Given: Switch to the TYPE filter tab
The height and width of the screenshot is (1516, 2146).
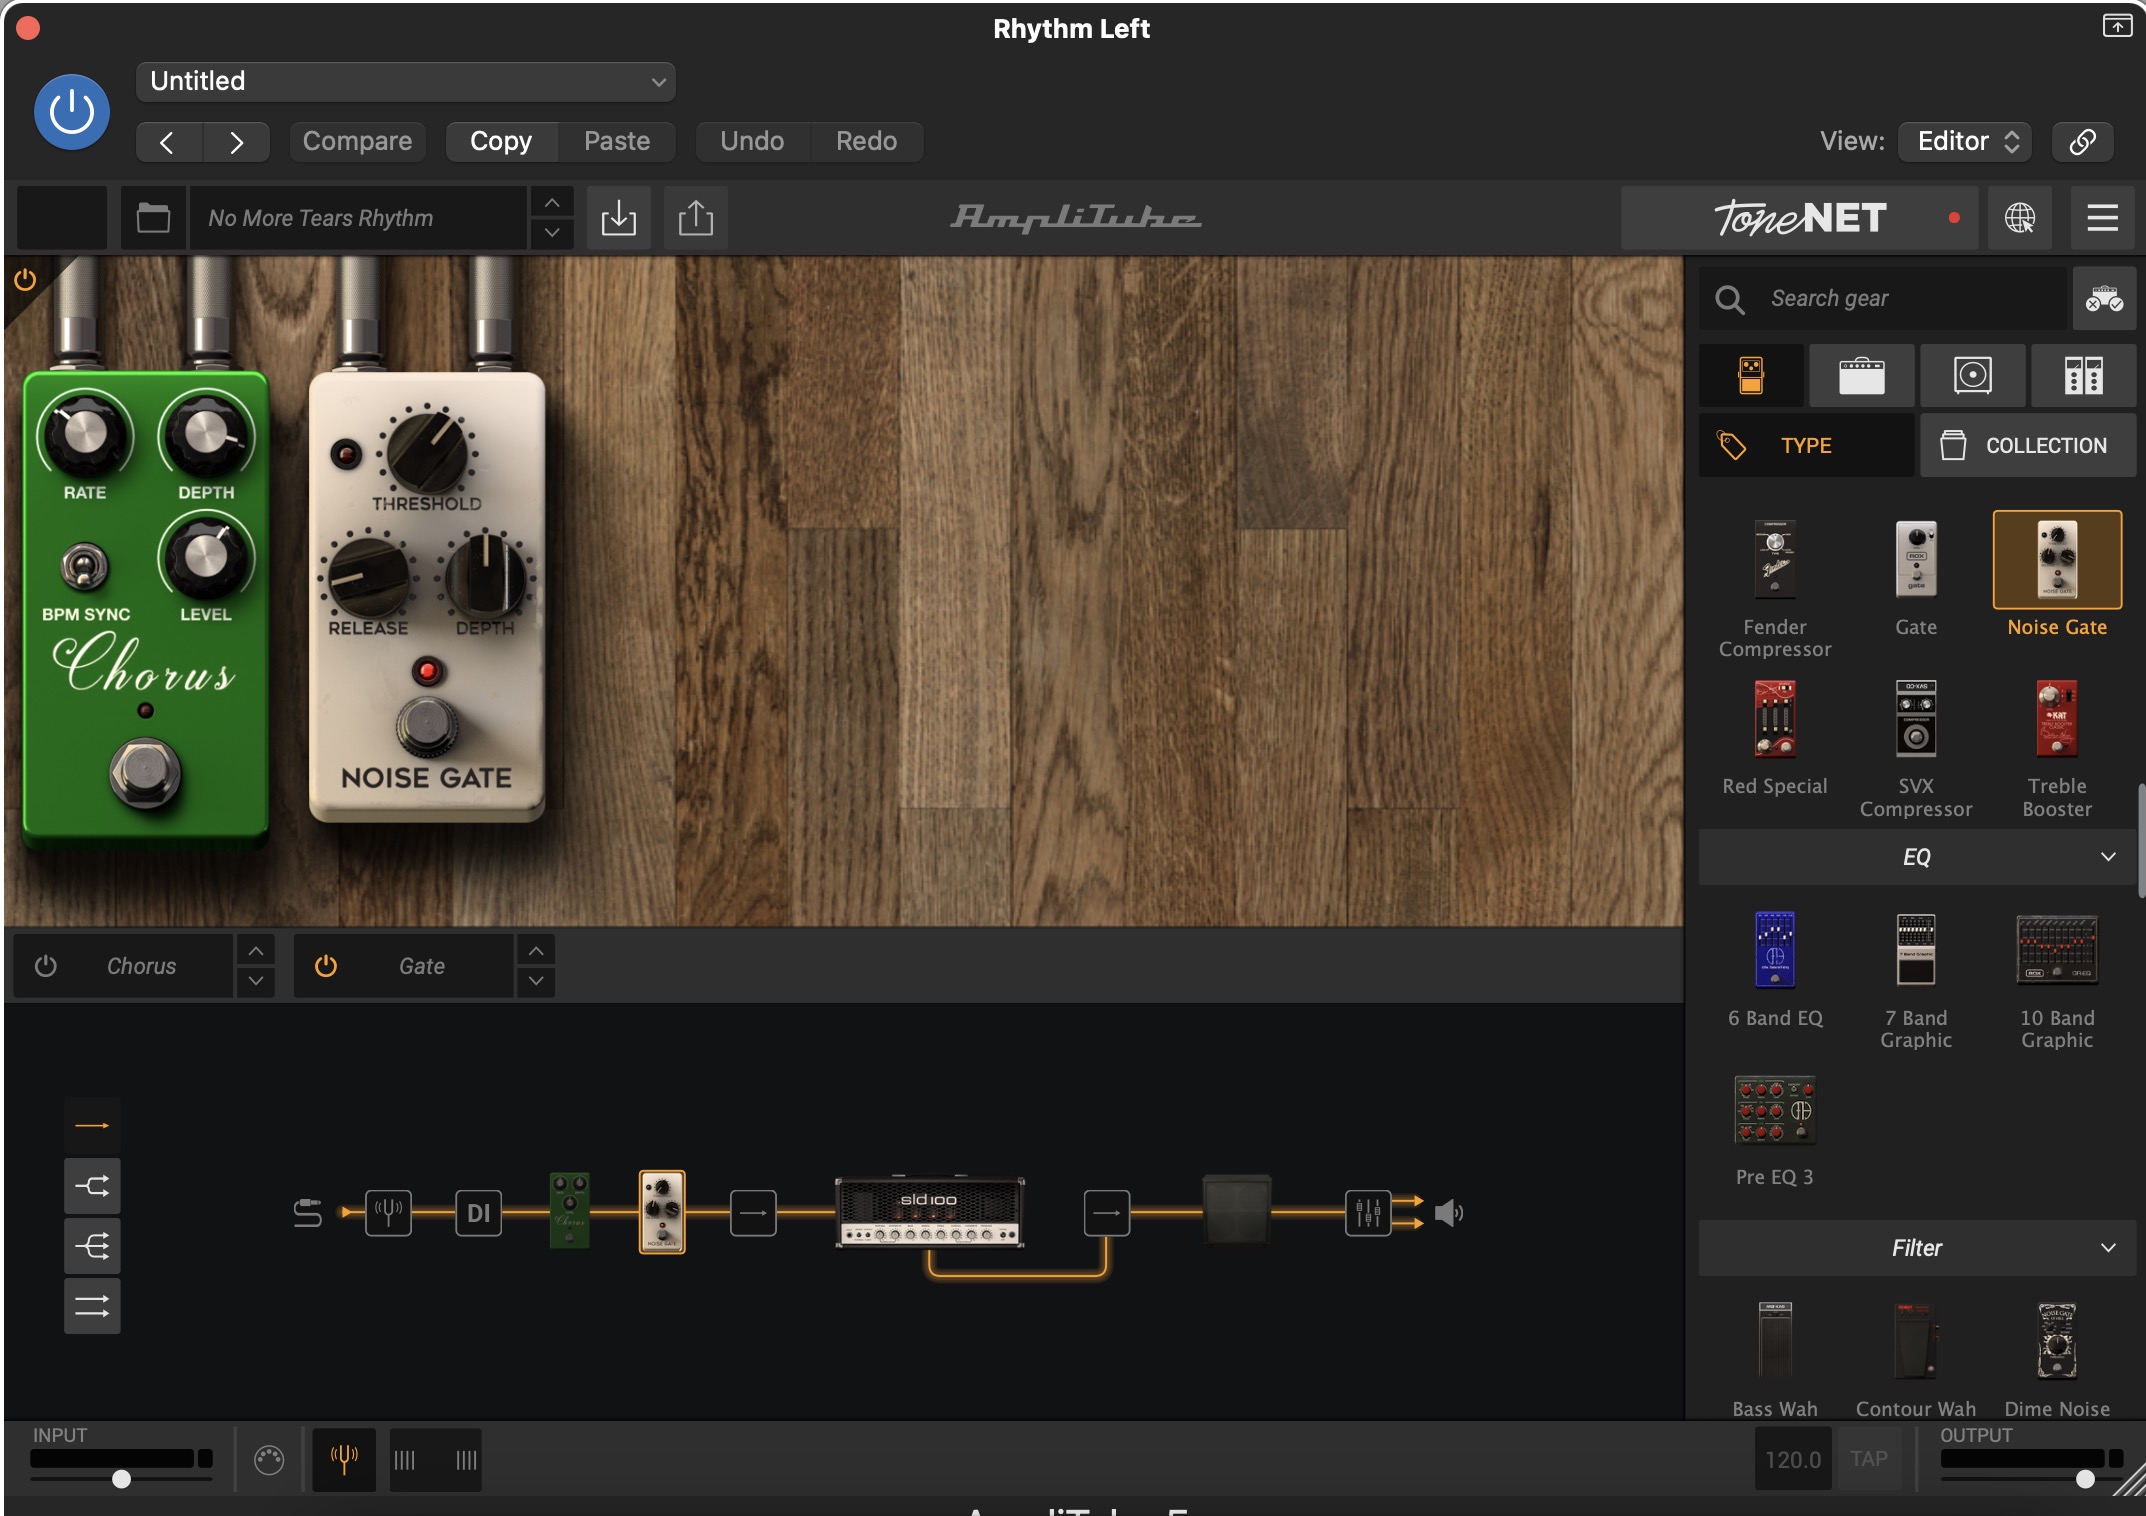Looking at the screenshot, I should tap(1806, 445).
